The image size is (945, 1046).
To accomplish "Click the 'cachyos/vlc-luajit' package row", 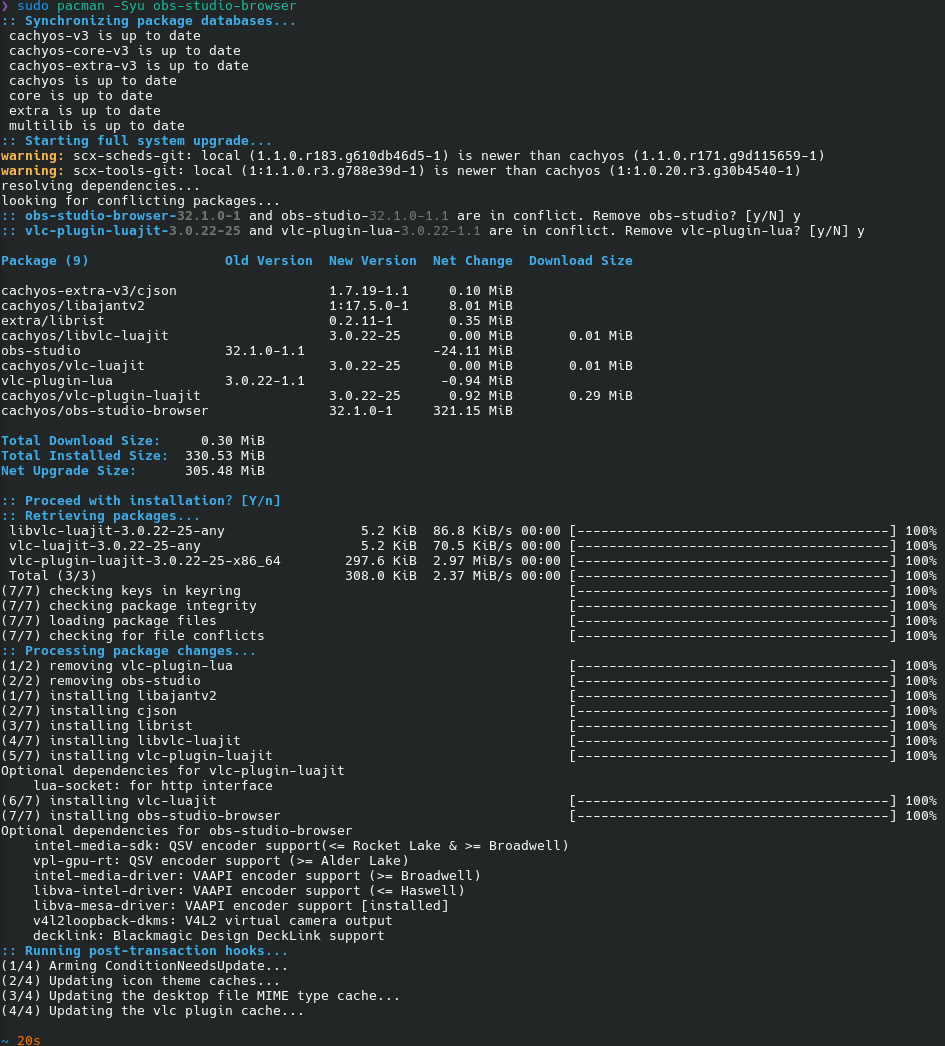I will click(x=317, y=366).
